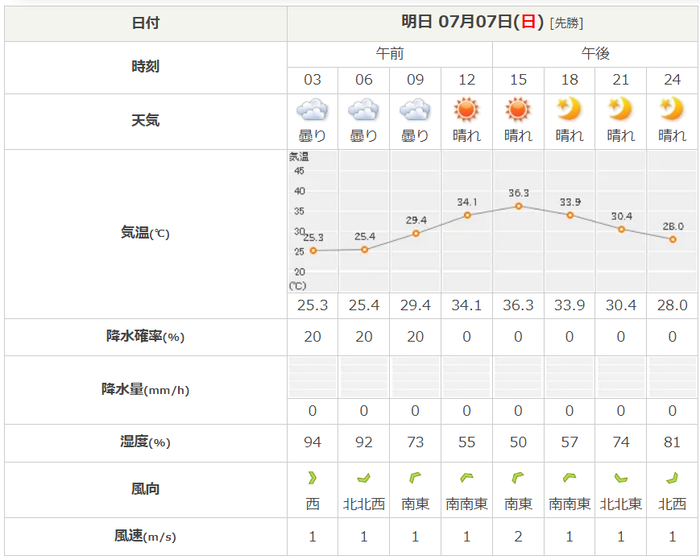Click humidity value 73
The height and width of the screenshot is (556, 700).
coord(415,442)
